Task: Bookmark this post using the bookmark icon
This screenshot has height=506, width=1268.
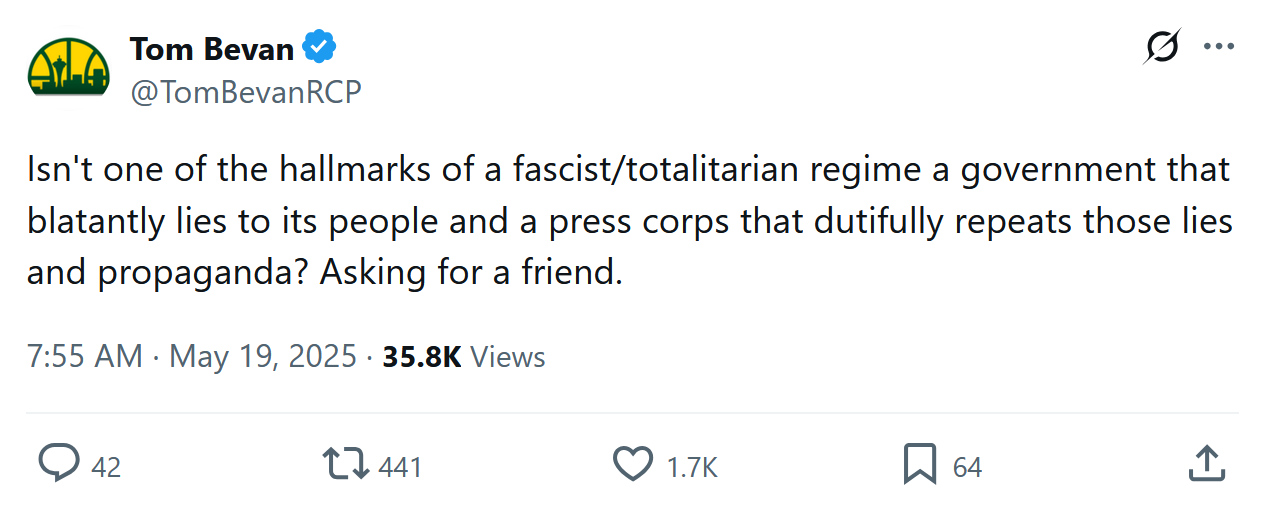Action: pos(919,465)
